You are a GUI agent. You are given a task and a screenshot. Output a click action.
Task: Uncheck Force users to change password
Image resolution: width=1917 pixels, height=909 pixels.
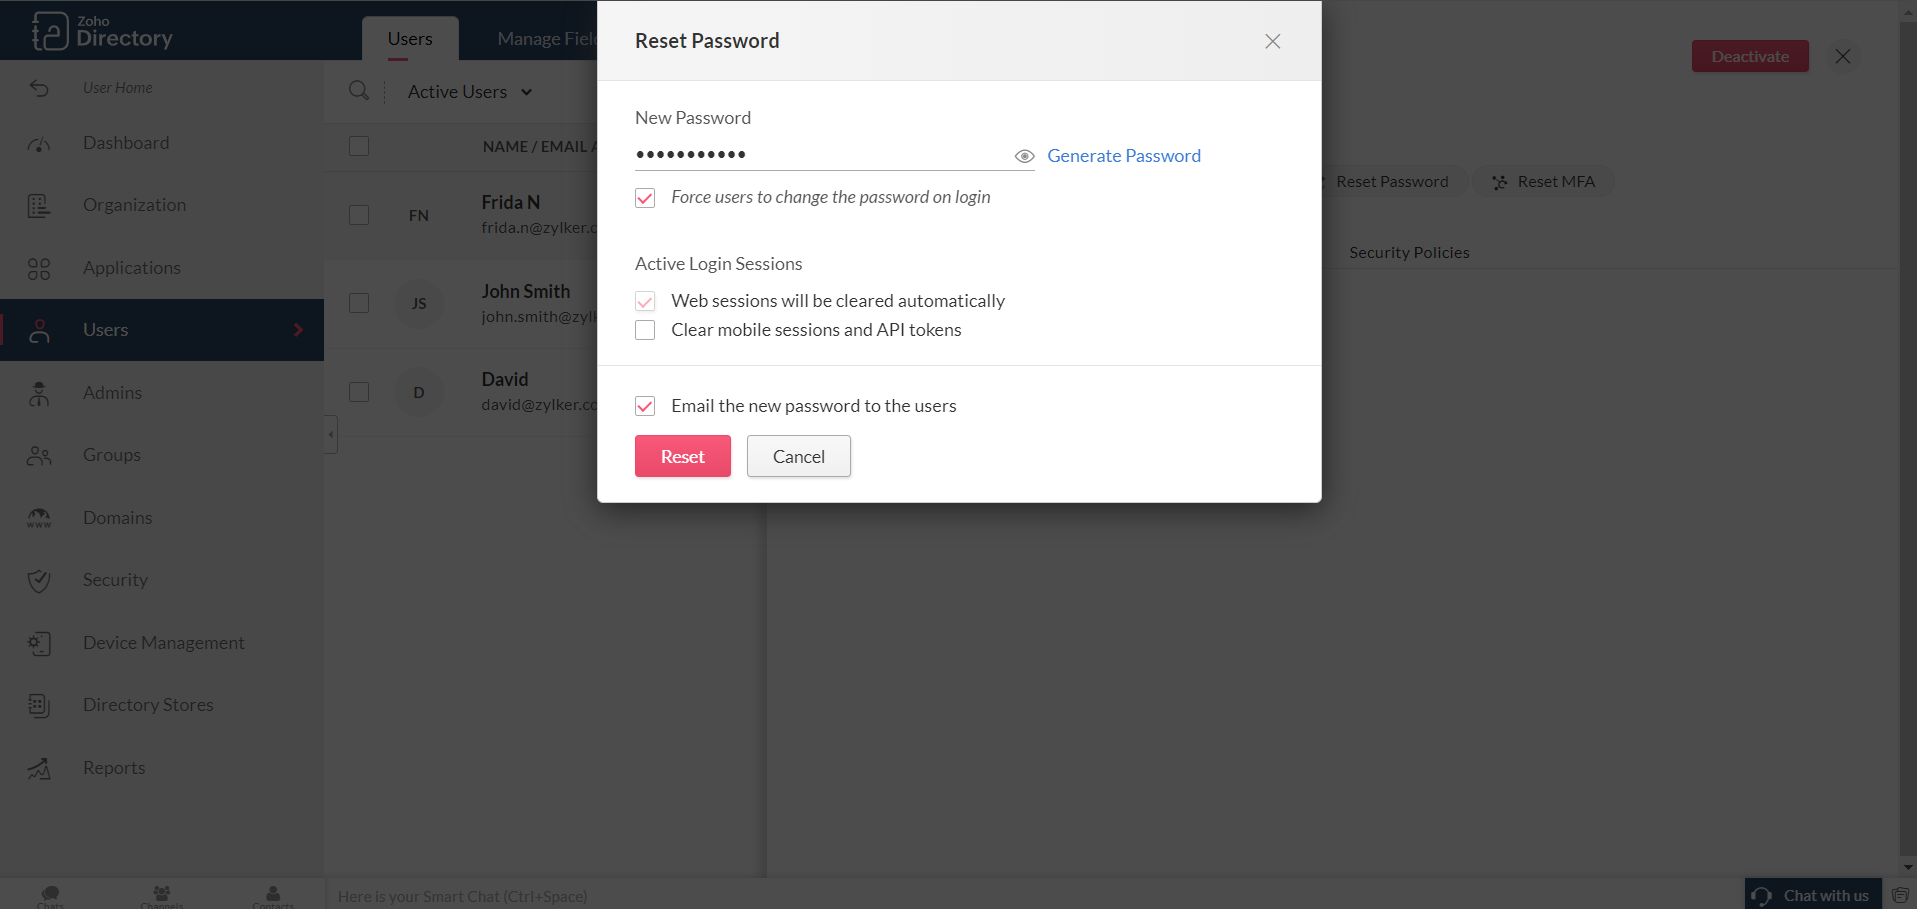click(x=645, y=198)
